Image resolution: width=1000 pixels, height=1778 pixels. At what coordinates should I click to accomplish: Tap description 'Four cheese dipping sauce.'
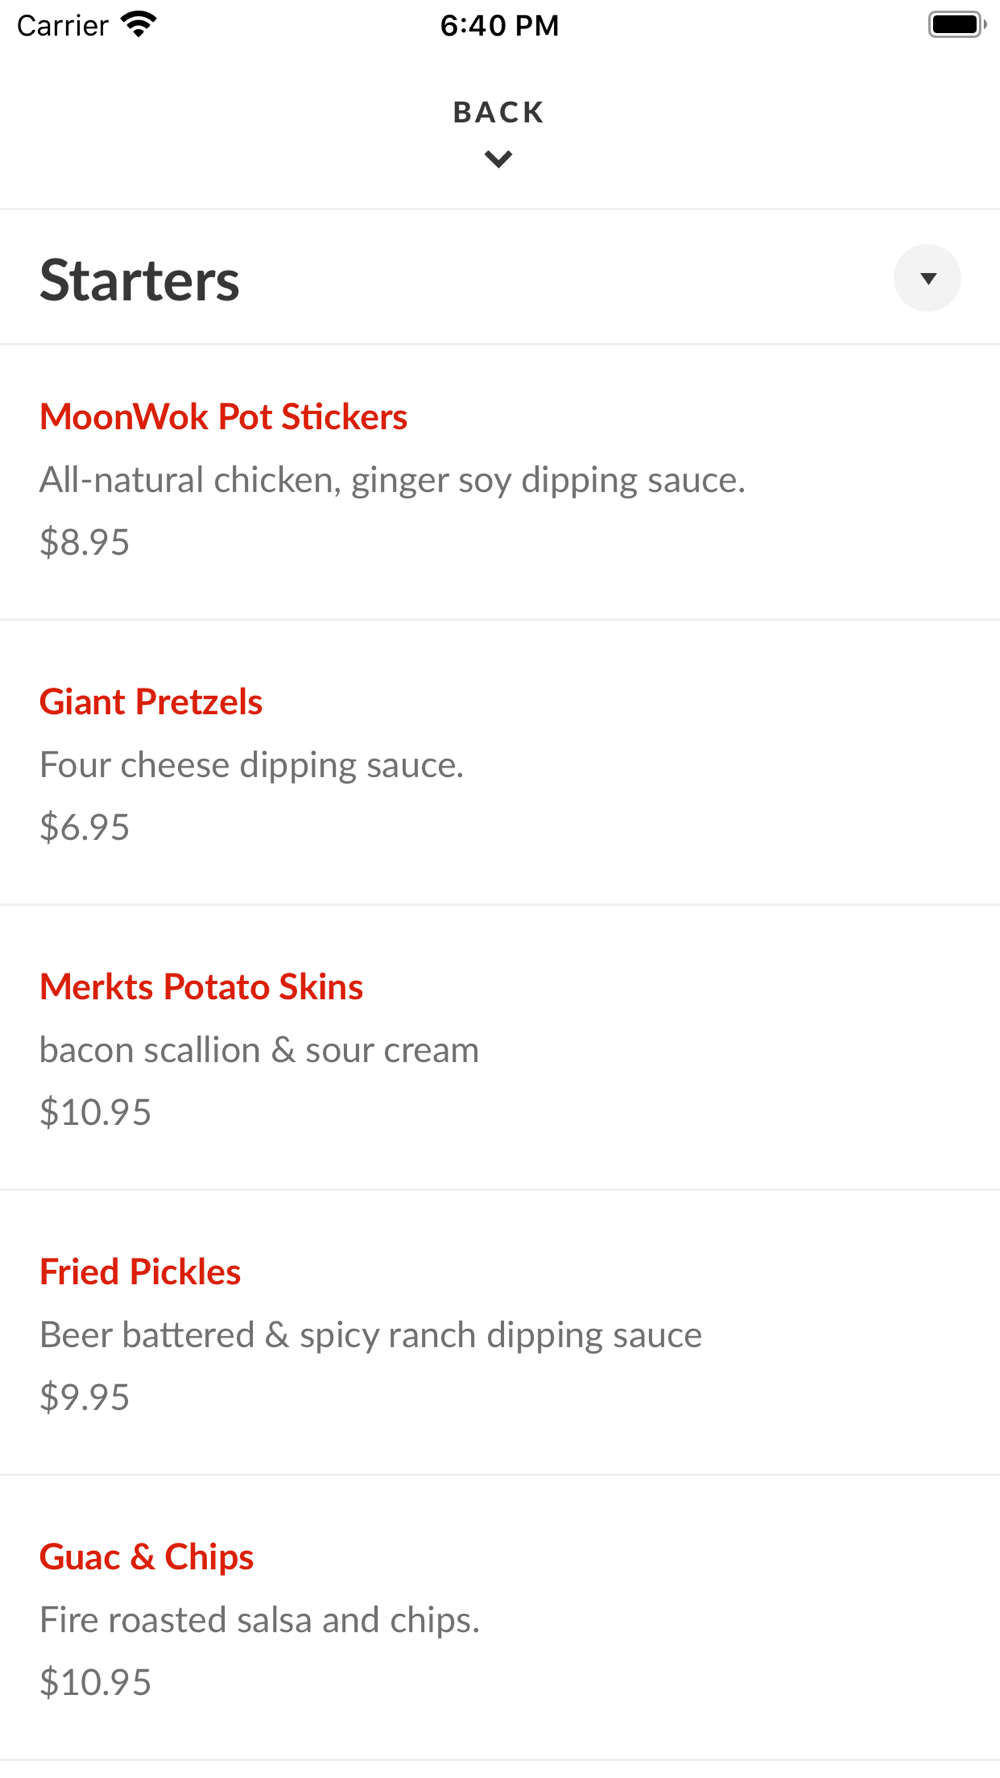pos(251,765)
